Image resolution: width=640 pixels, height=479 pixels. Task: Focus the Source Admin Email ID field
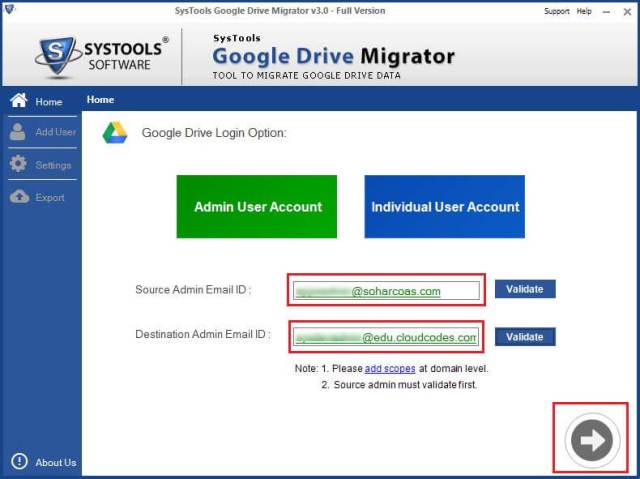click(386, 291)
